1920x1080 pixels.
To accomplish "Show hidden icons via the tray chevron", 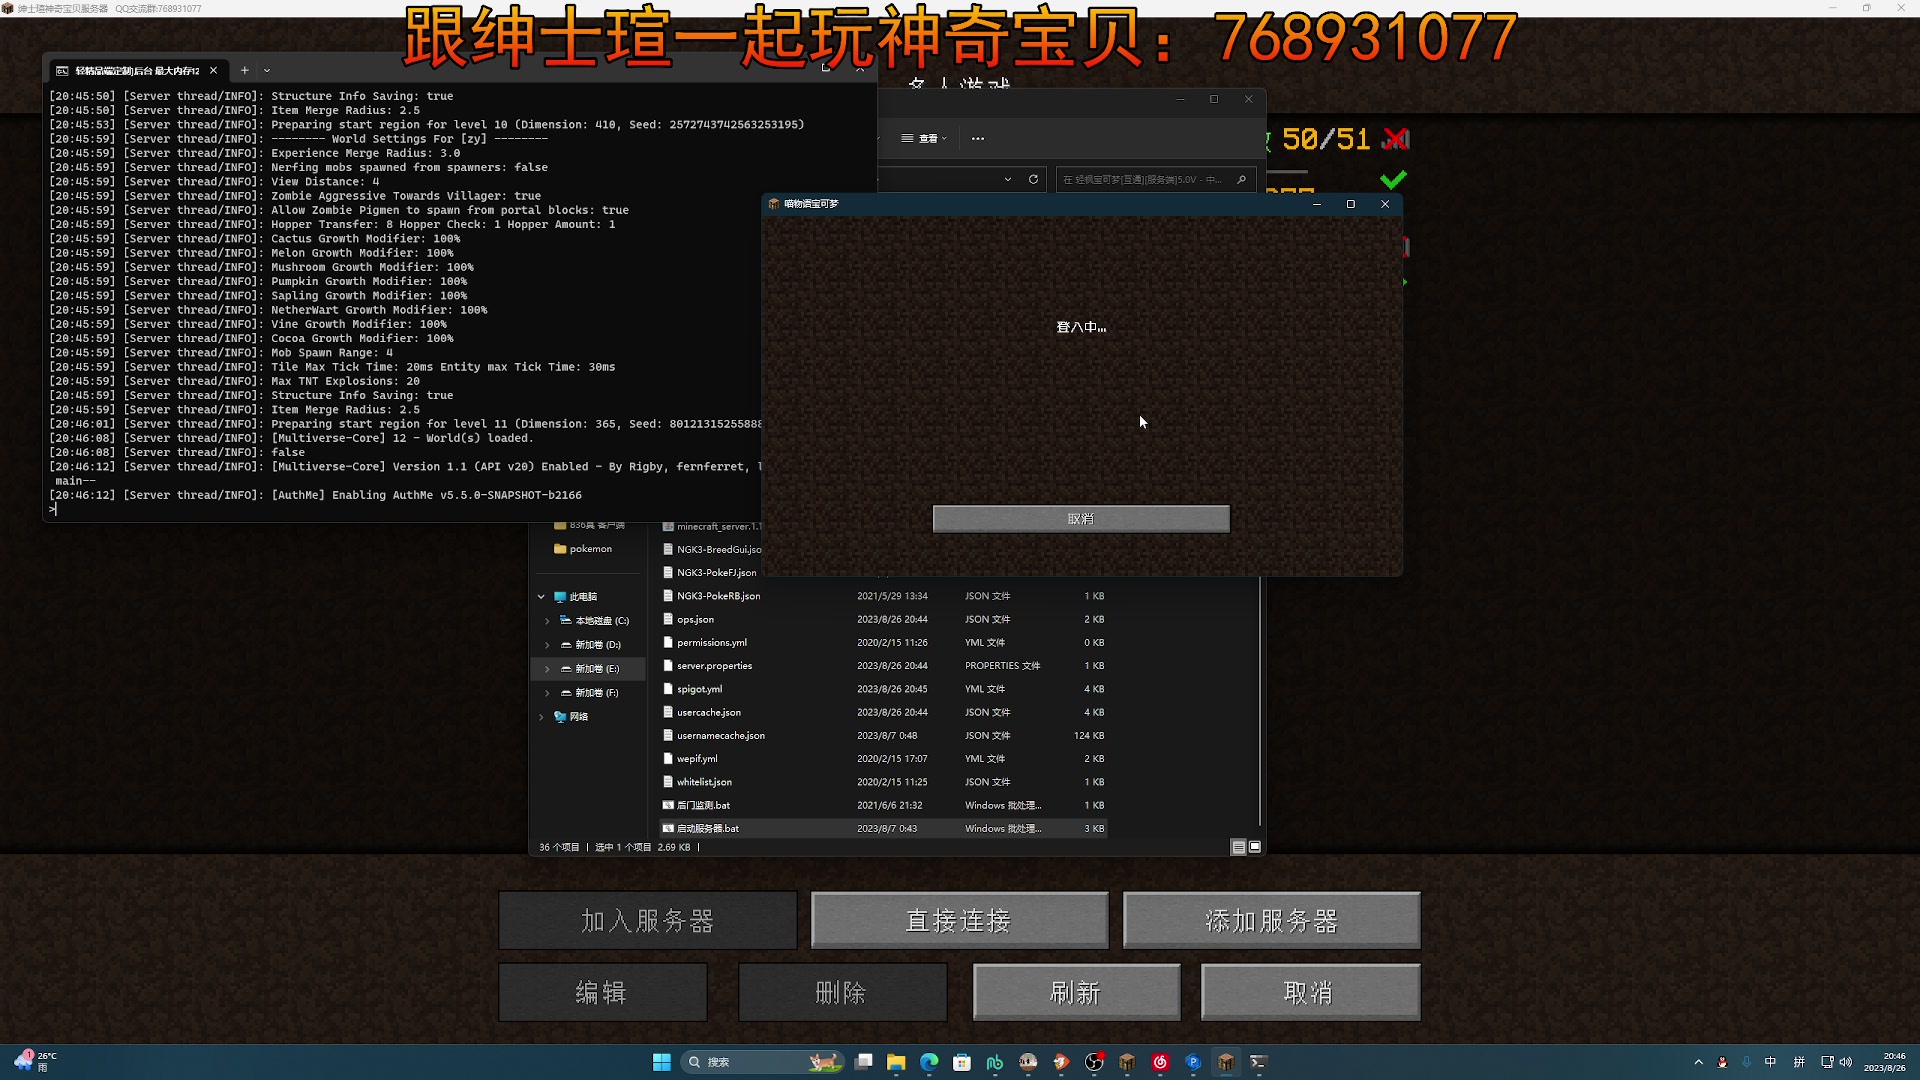I will point(1698,1062).
